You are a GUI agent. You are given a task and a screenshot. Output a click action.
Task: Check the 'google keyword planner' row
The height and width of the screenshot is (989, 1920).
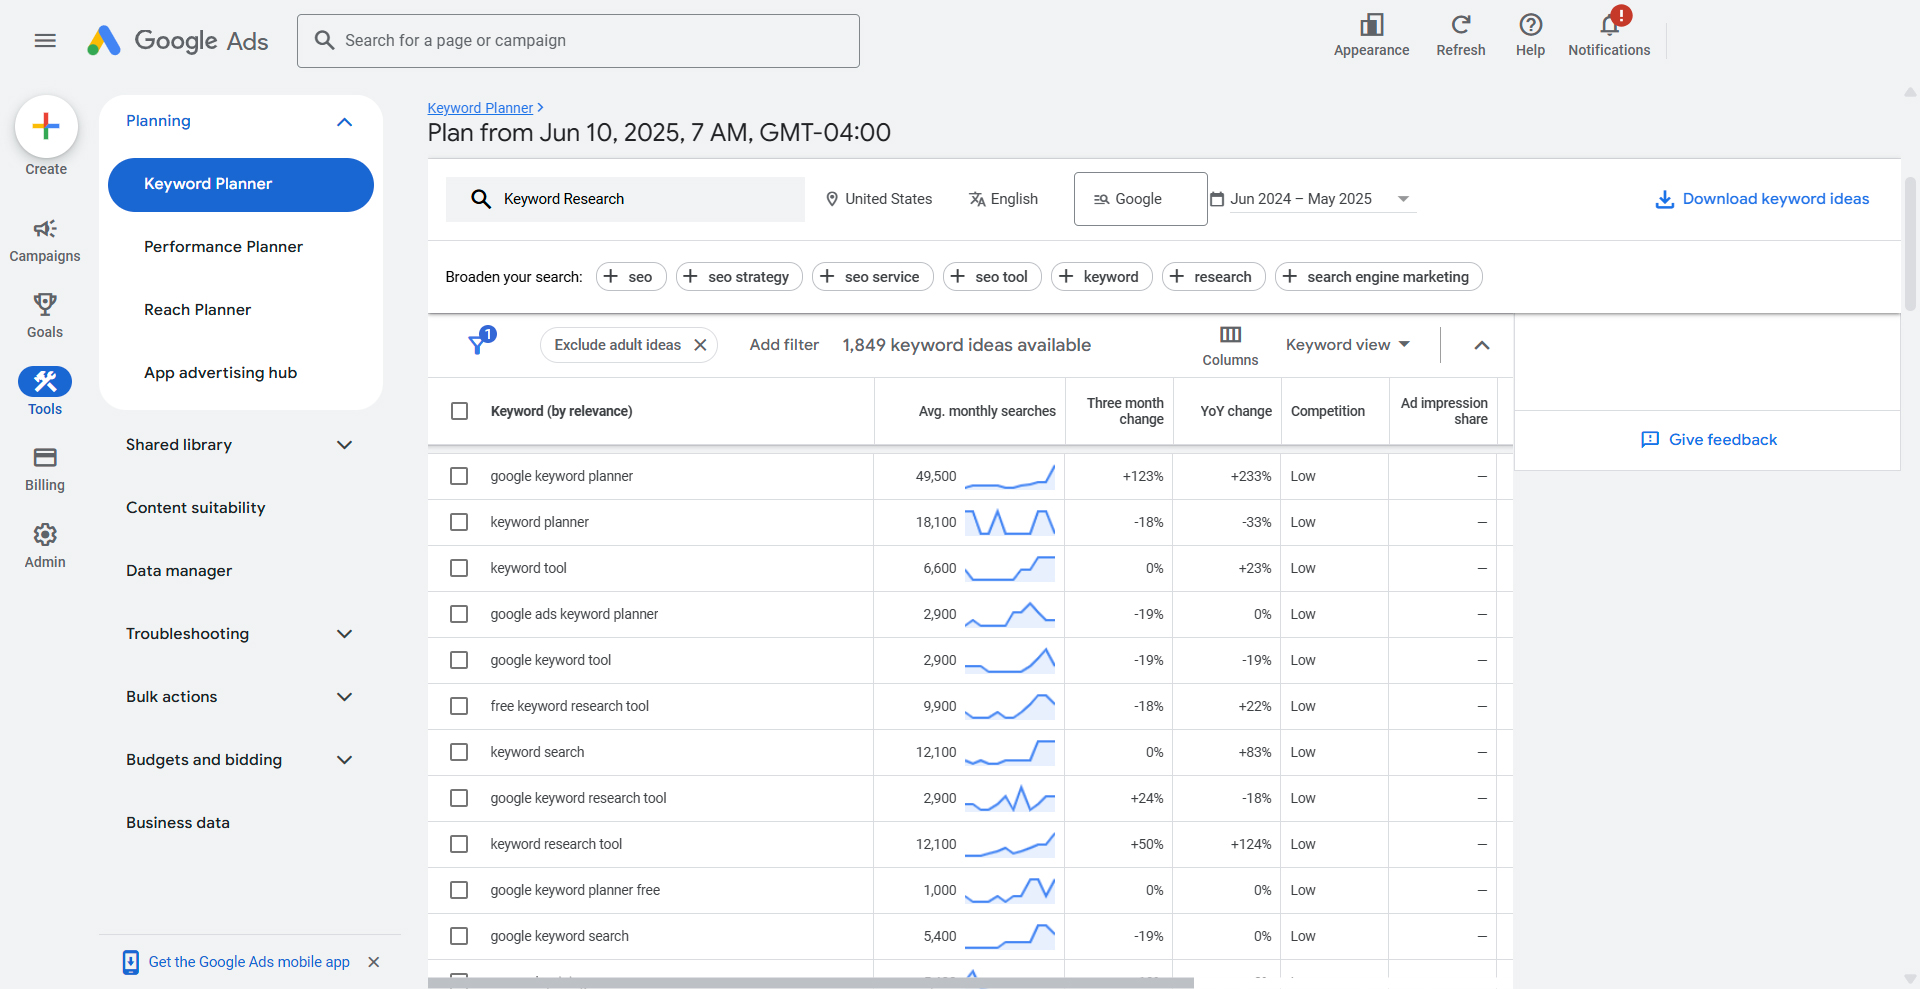point(459,476)
